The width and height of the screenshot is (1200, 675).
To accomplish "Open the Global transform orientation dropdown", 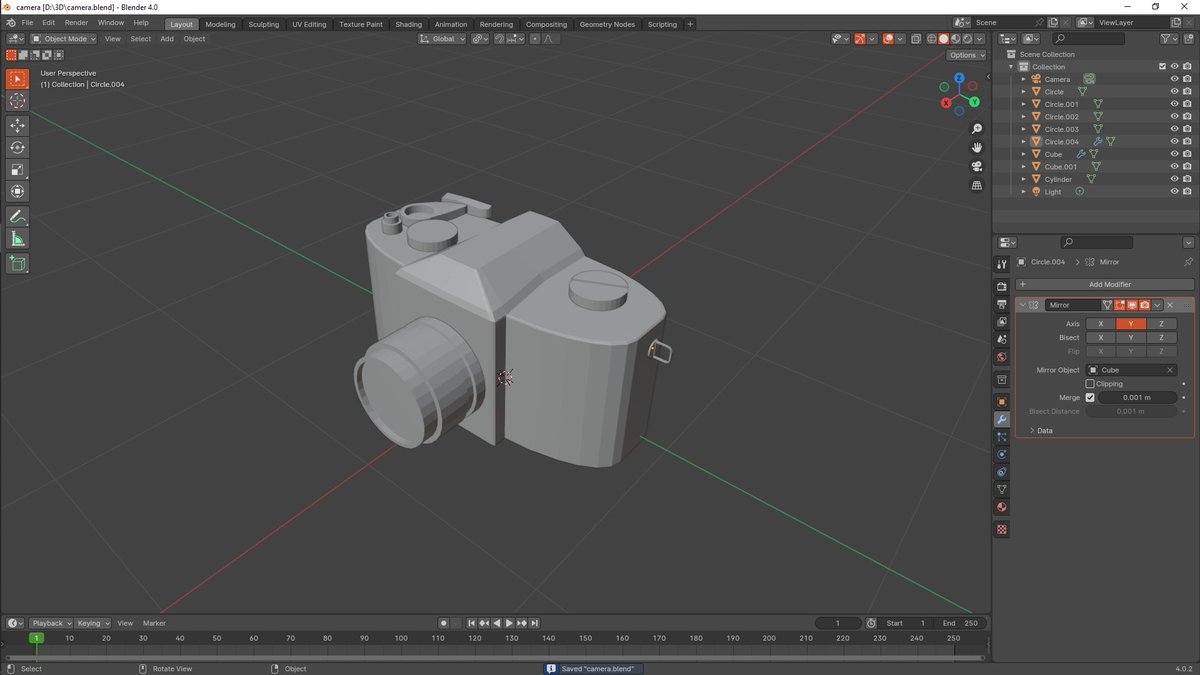I will click(x=442, y=39).
